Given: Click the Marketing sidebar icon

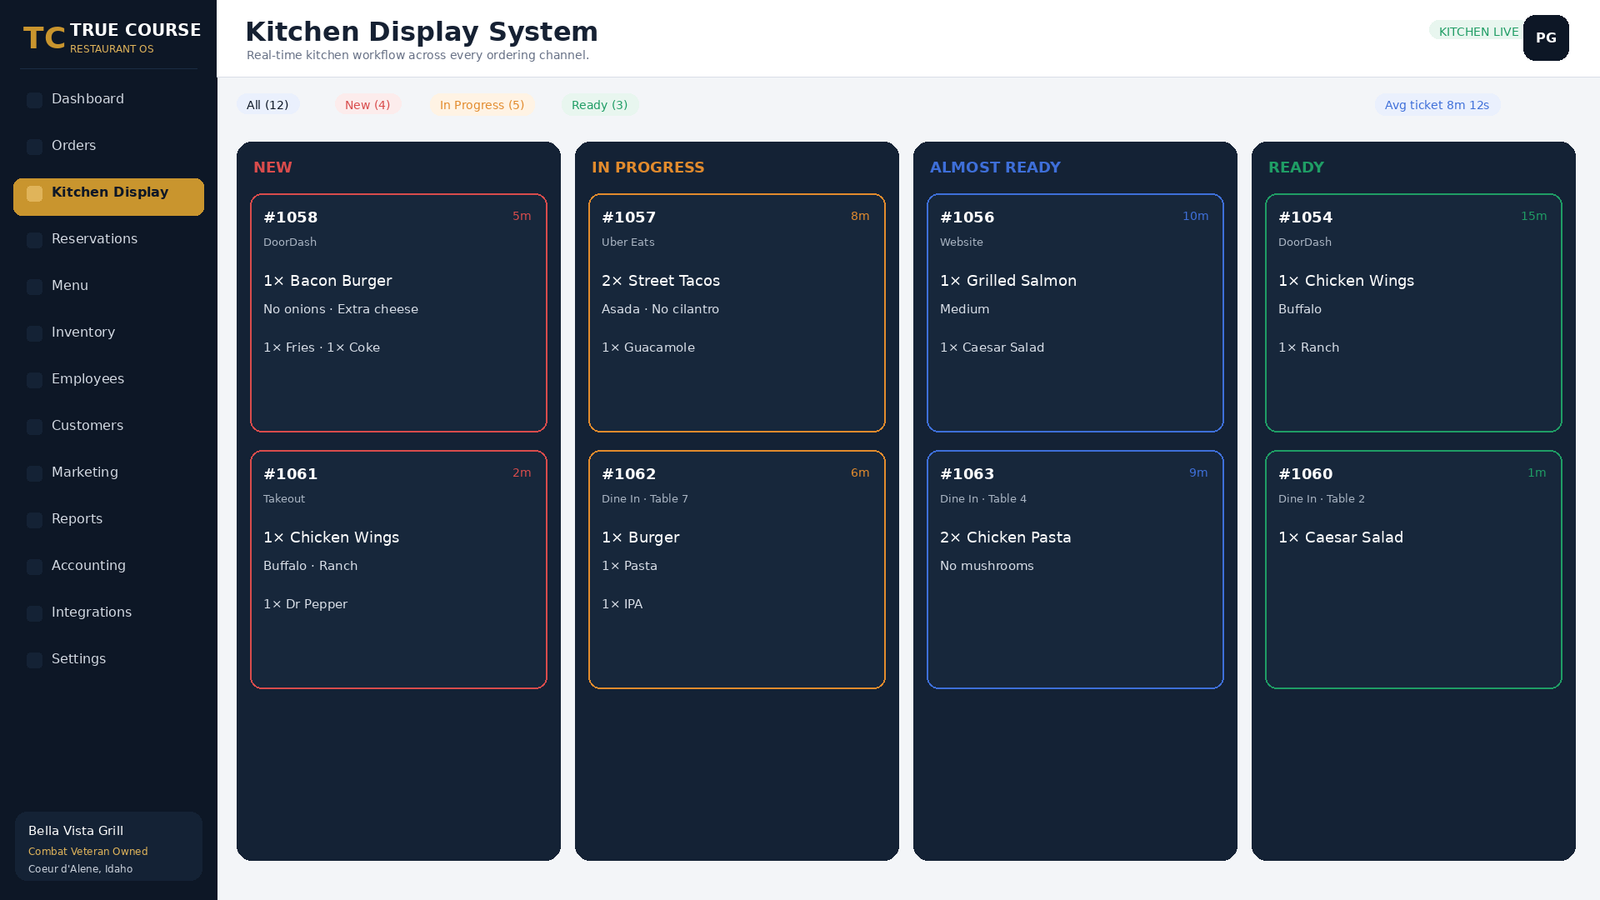Looking at the screenshot, I should (x=34, y=473).
